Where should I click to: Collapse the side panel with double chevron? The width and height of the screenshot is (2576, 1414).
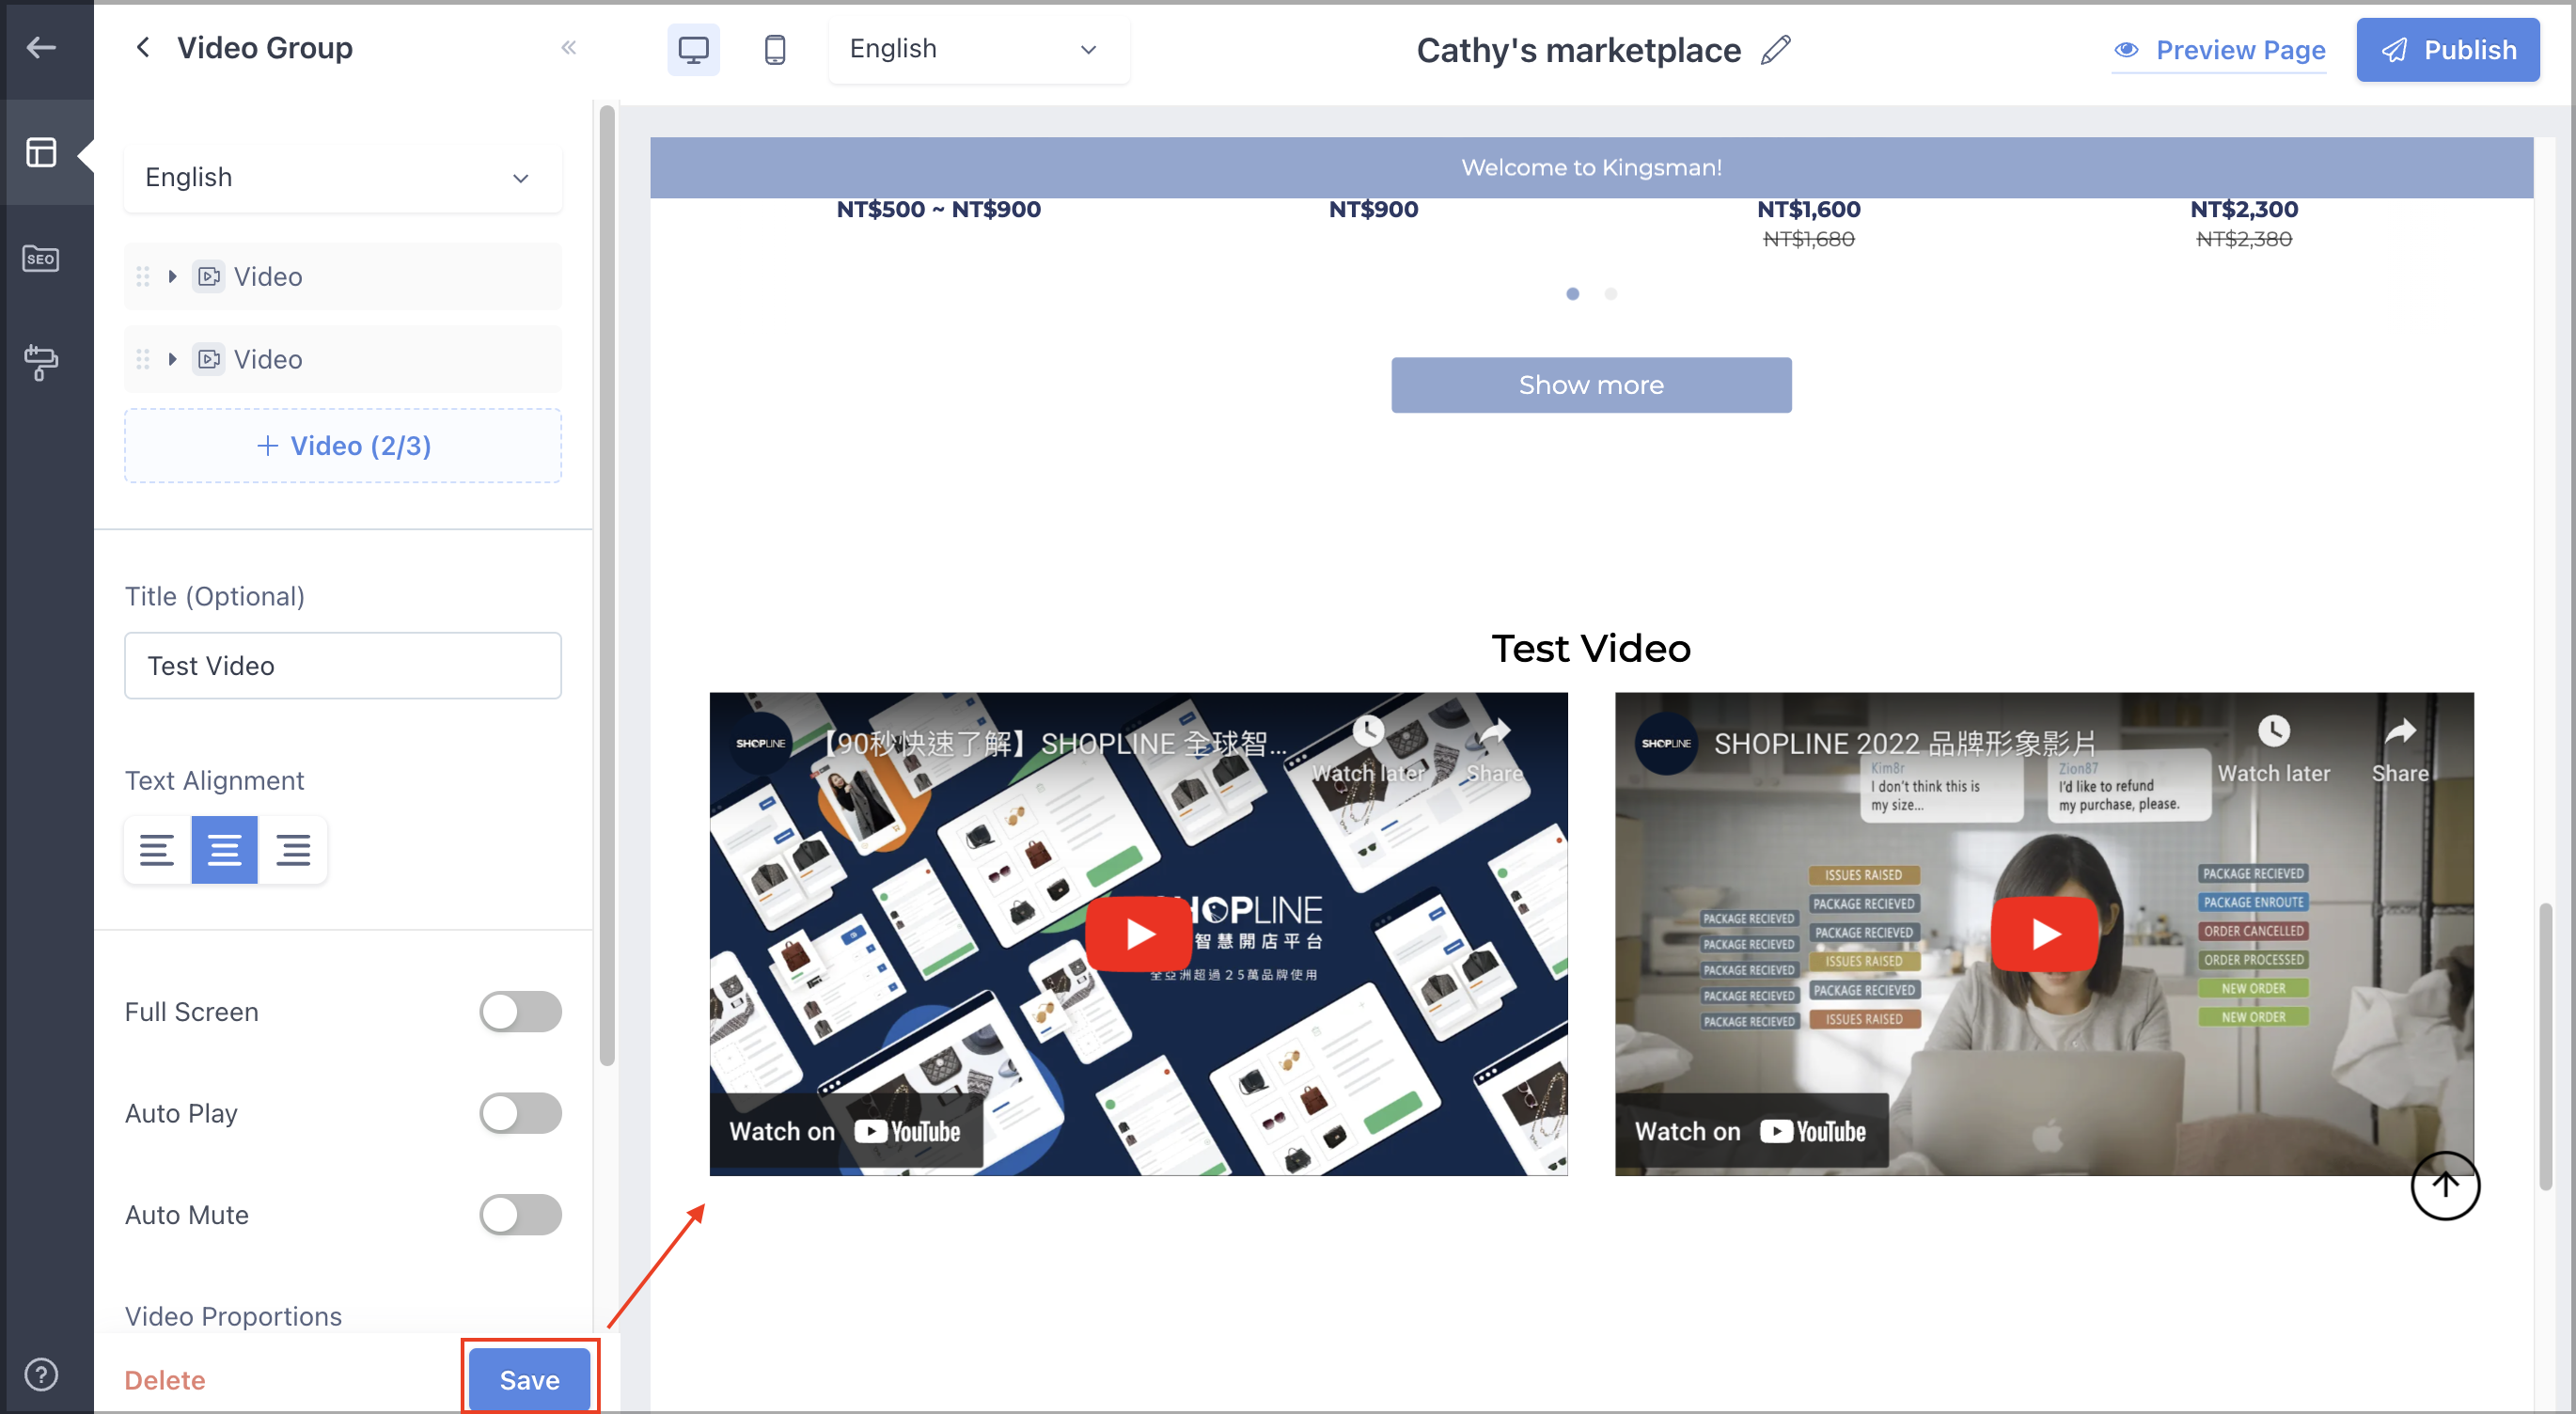click(x=569, y=47)
